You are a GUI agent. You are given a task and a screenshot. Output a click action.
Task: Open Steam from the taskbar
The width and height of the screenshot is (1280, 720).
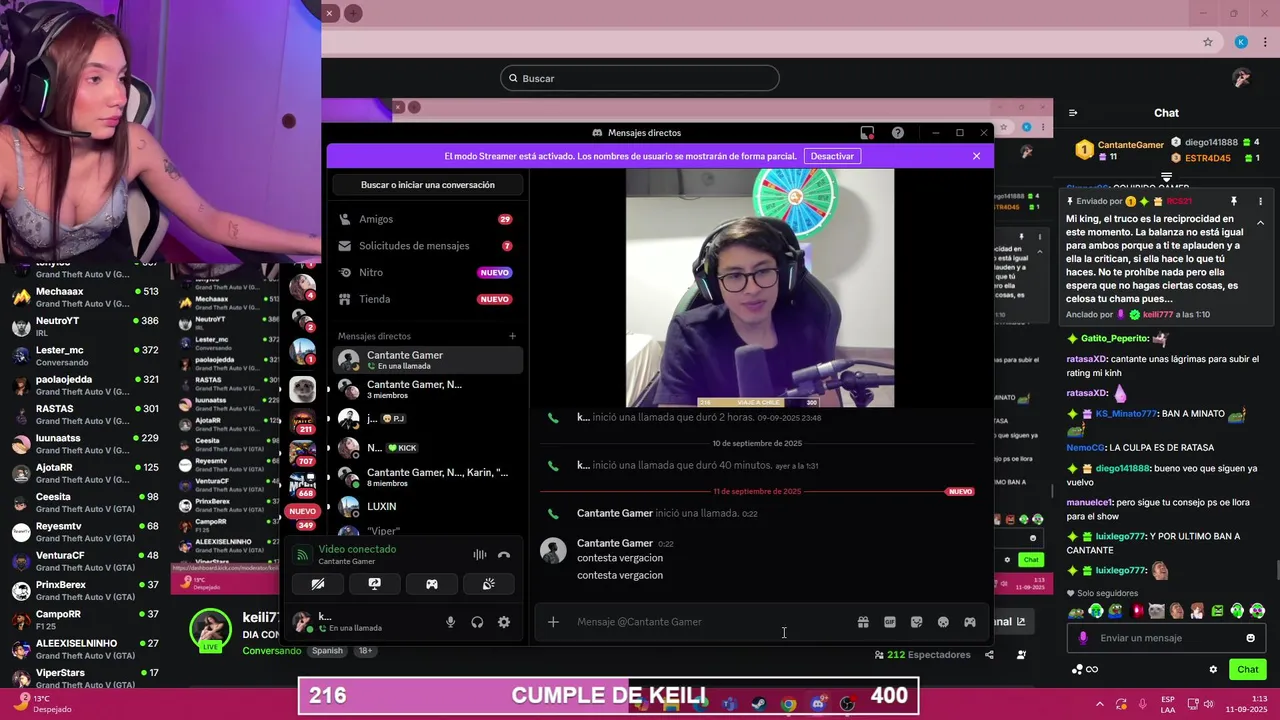click(759, 704)
